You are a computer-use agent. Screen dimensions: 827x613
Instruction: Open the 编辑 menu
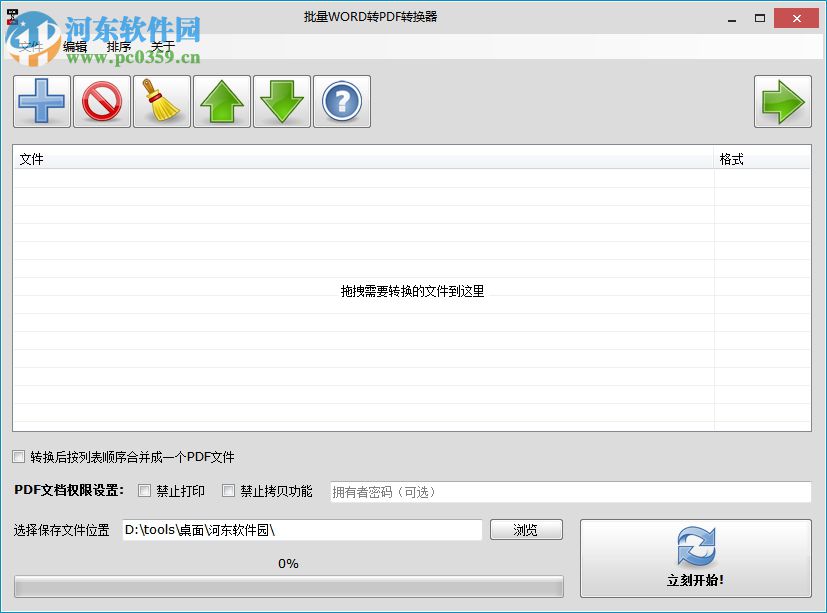[x=72, y=45]
